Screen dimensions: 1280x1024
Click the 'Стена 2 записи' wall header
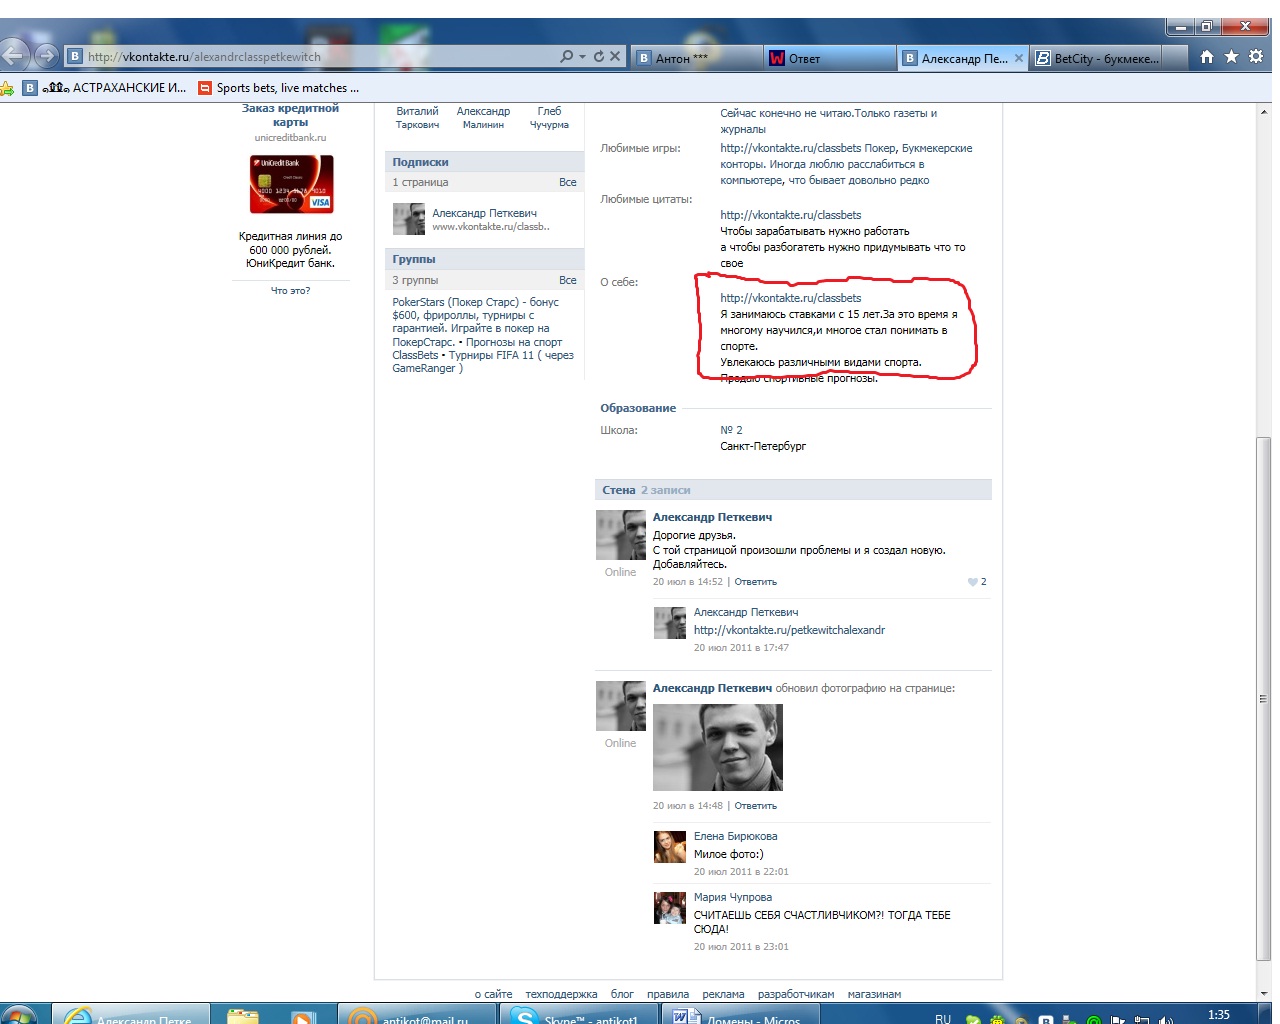point(793,490)
